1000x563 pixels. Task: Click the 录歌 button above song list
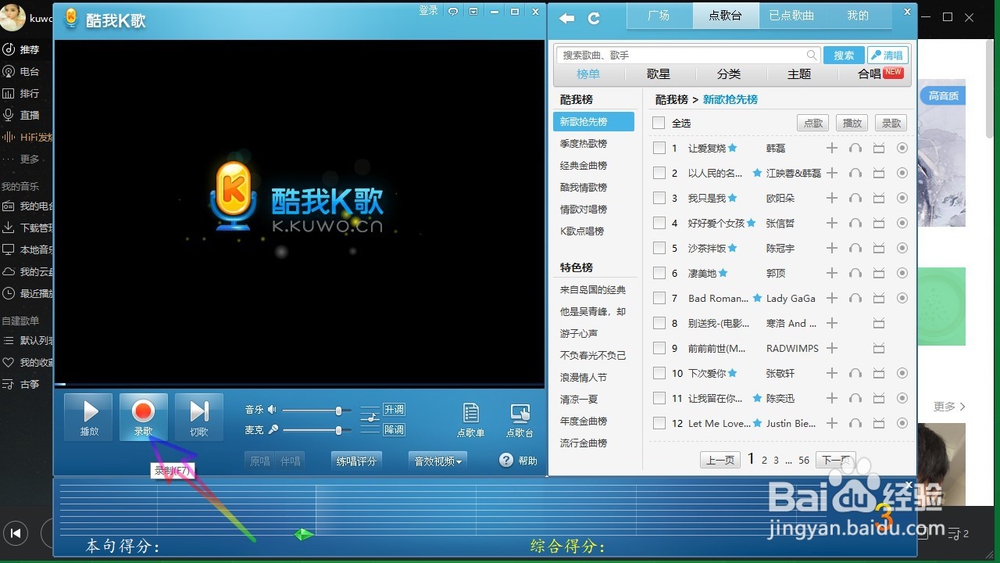point(891,123)
